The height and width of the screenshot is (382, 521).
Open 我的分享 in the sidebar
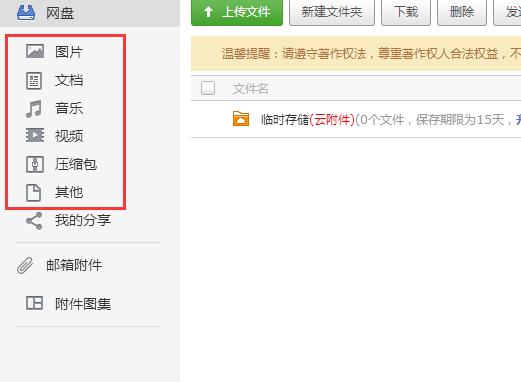point(83,220)
